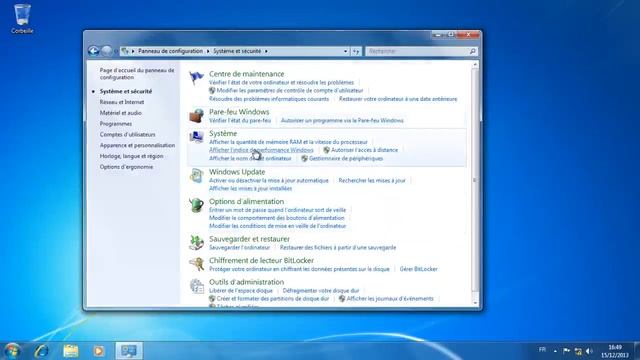This screenshot has height=360, width=640.
Task: Click the Options d'alimentation battery icon
Action: (196, 205)
